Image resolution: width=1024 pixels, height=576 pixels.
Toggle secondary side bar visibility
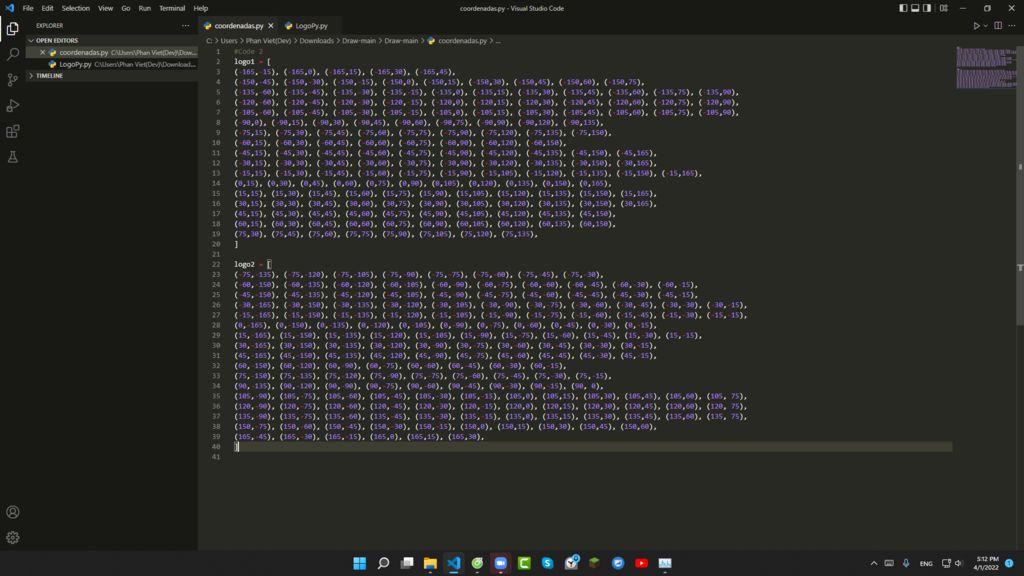click(927, 8)
